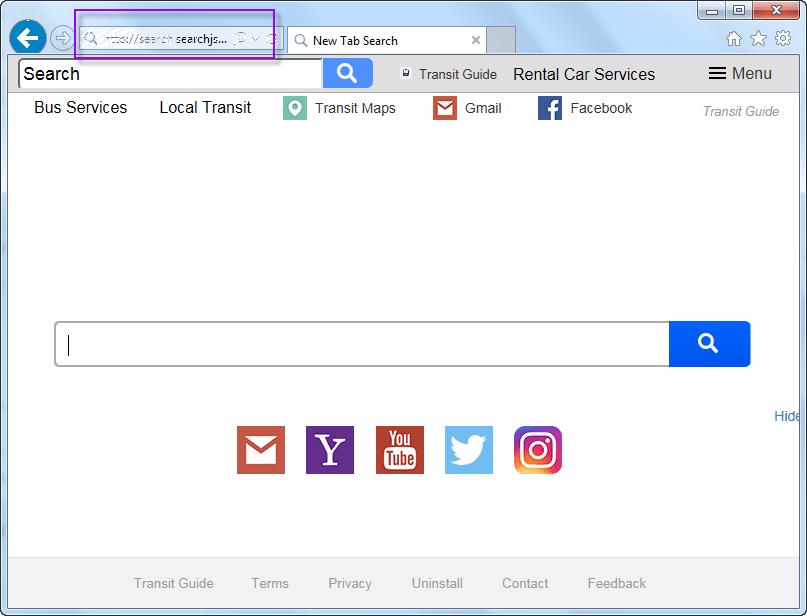Click the large center search field
Screen dimensions: 807x616
point(362,344)
